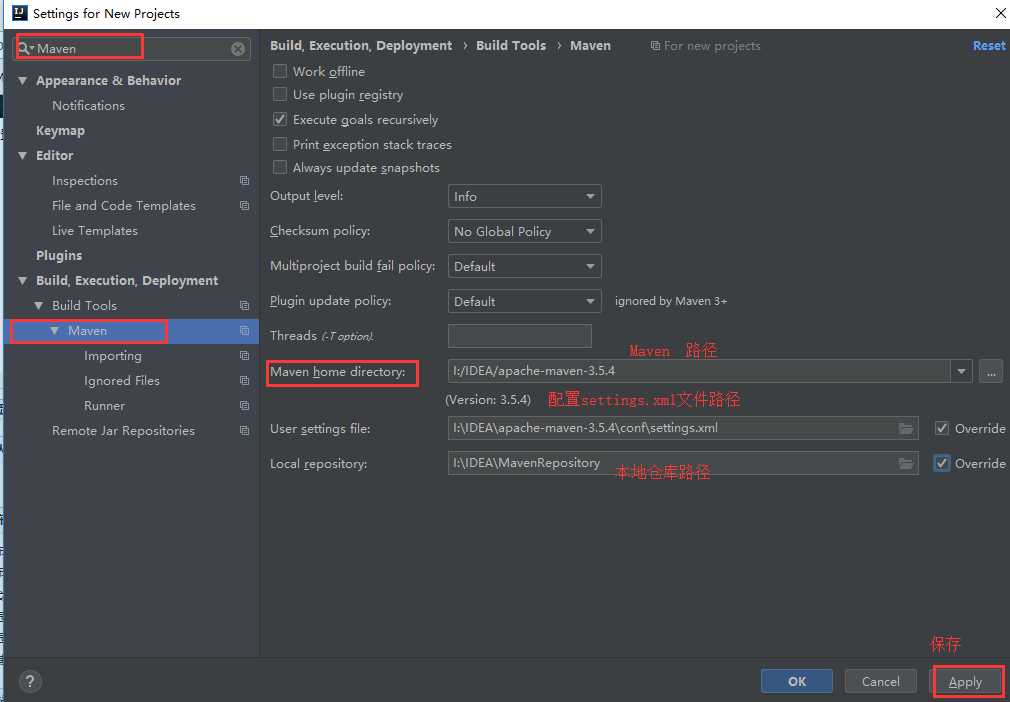Collapse the Editor section

point(23,156)
